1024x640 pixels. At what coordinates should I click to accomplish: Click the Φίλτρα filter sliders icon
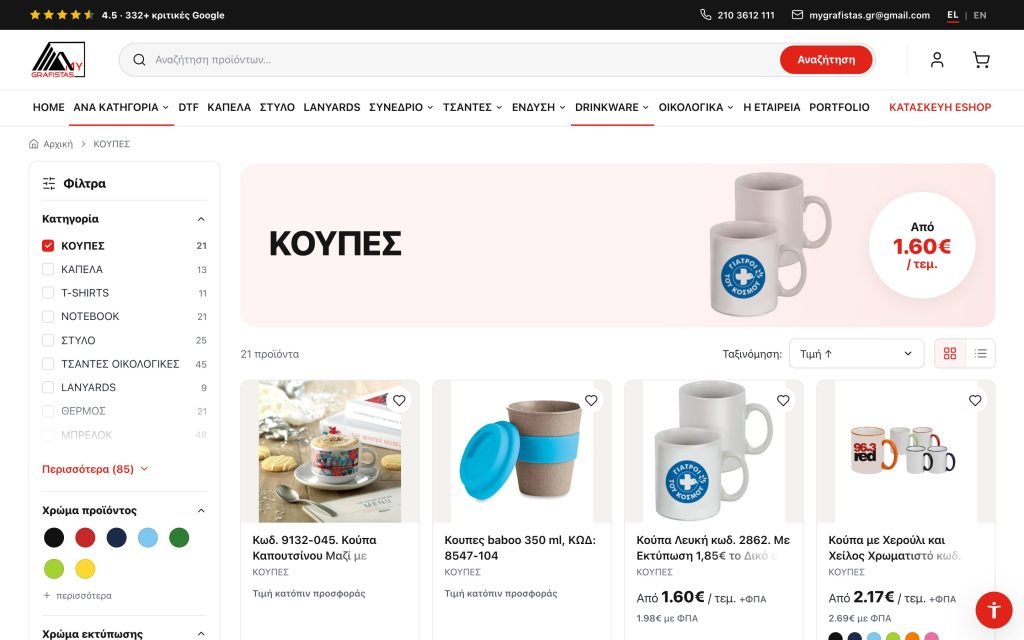coord(49,184)
